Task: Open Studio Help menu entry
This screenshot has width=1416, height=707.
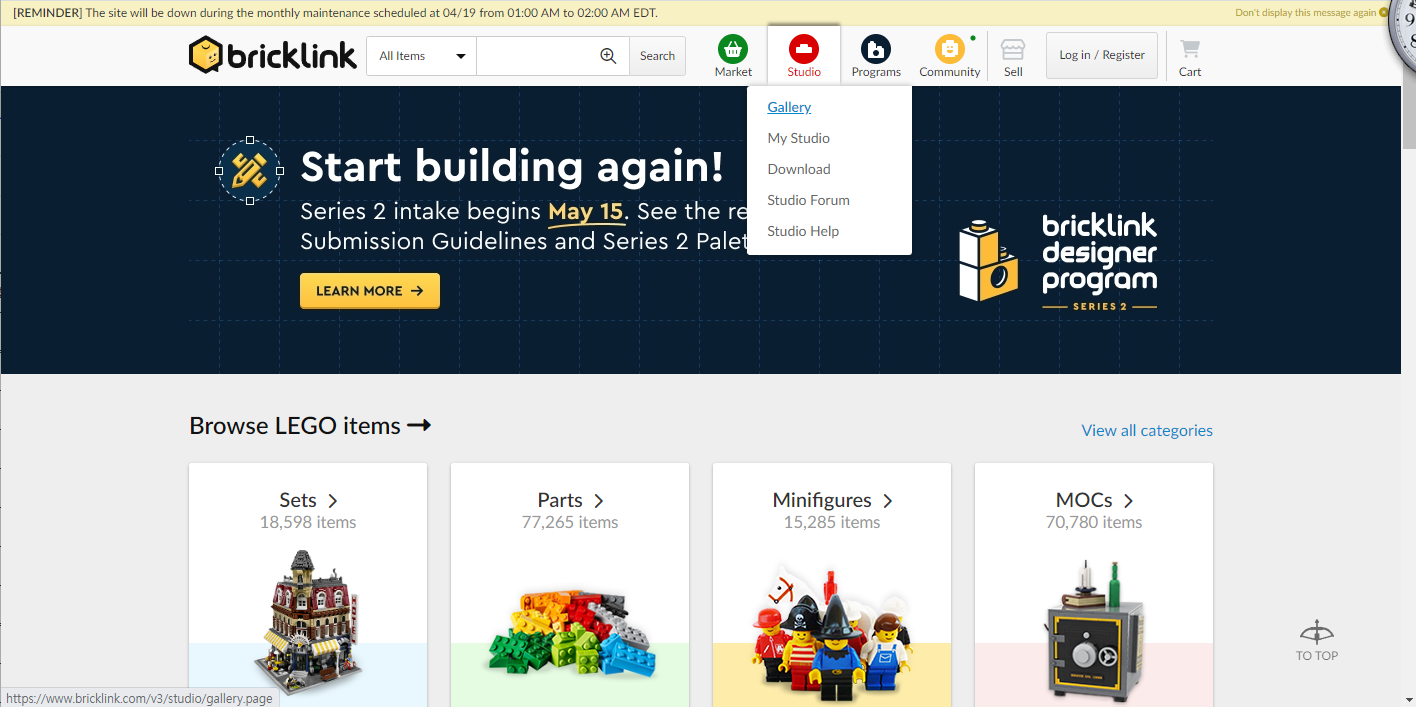Action: tap(803, 231)
